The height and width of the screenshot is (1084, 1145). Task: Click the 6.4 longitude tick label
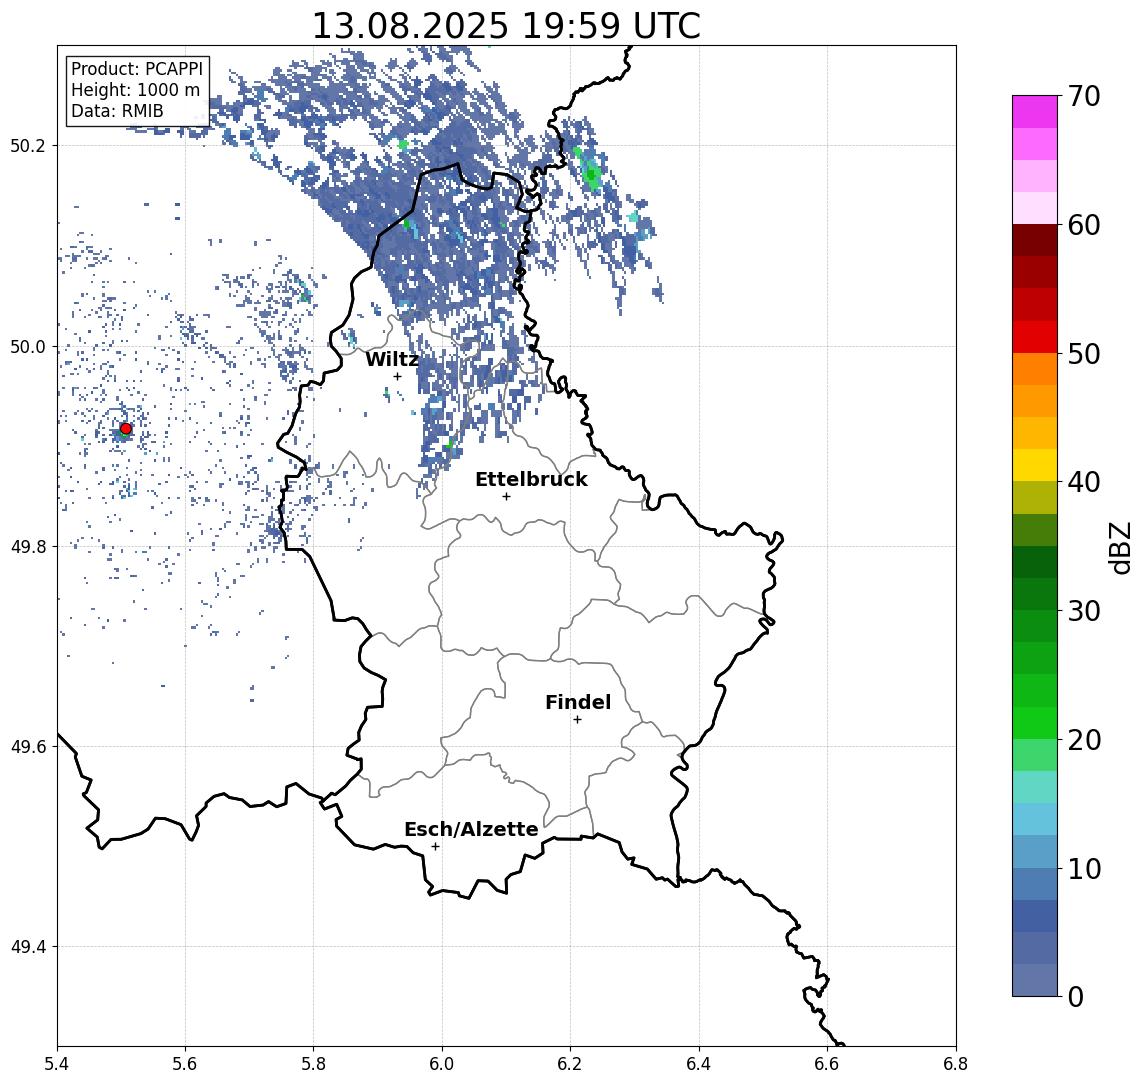(x=699, y=1064)
